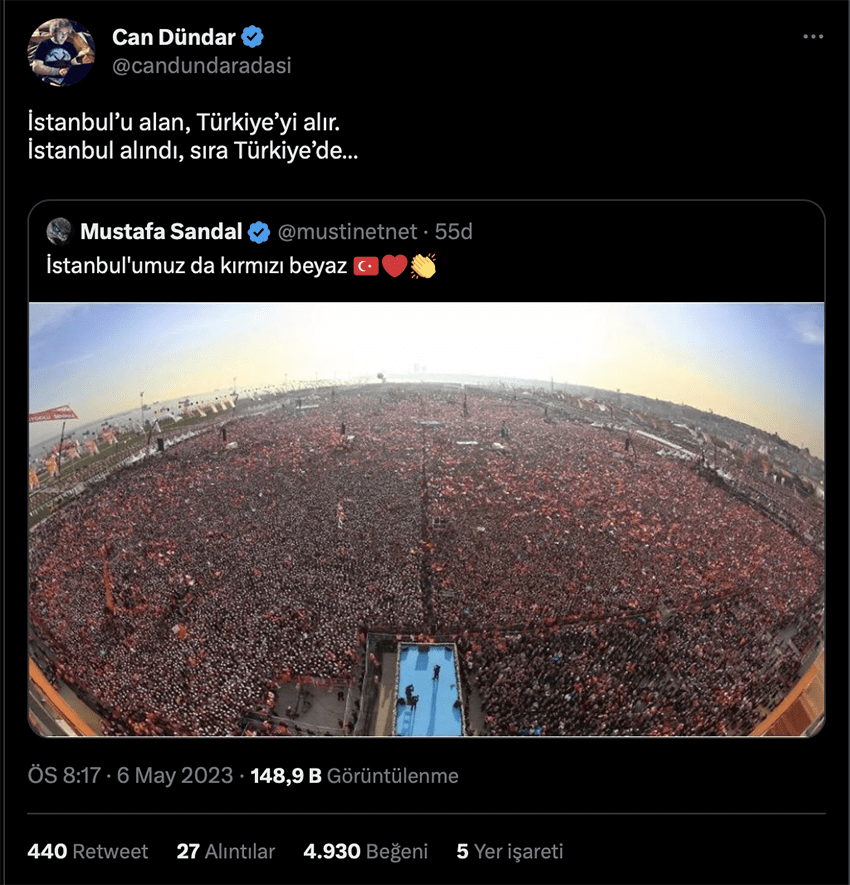The image size is (850, 885).
Task: Click verified badge beside Mustafa Sandal
Action: pos(259,232)
